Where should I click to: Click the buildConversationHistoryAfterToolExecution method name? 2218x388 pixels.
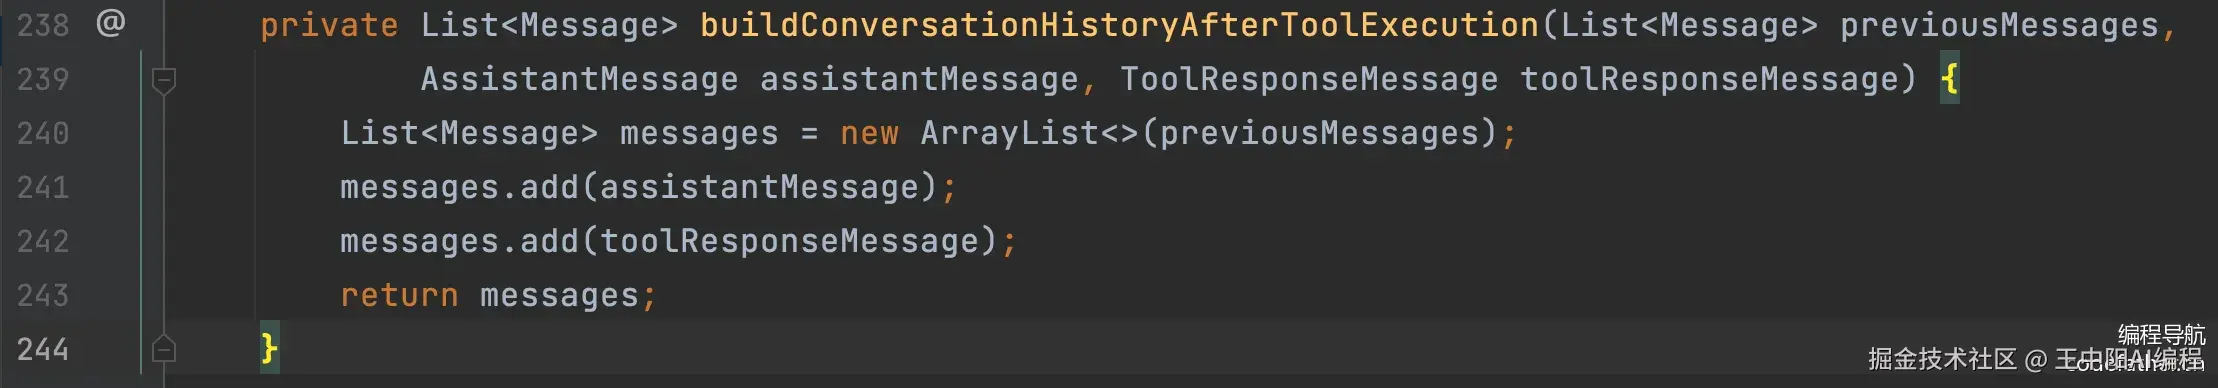[x=1119, y=25]
